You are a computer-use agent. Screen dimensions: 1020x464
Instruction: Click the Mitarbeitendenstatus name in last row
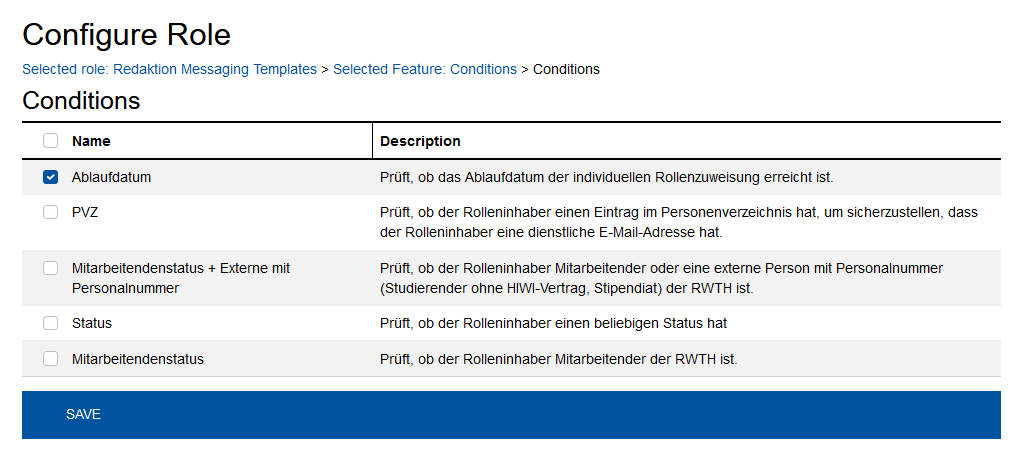click(138, 359)
